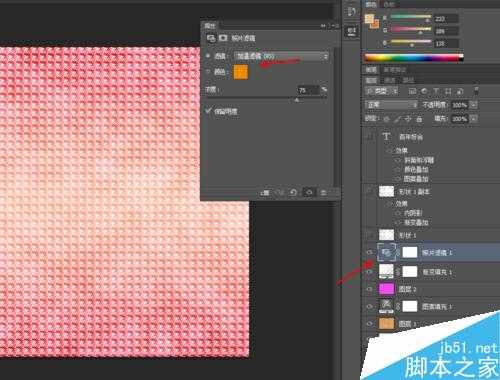The image size is (500, 380).
Task: Hide the Gradient Fill 1 layer (渐变填充 1)
Action: click(369, 272)
